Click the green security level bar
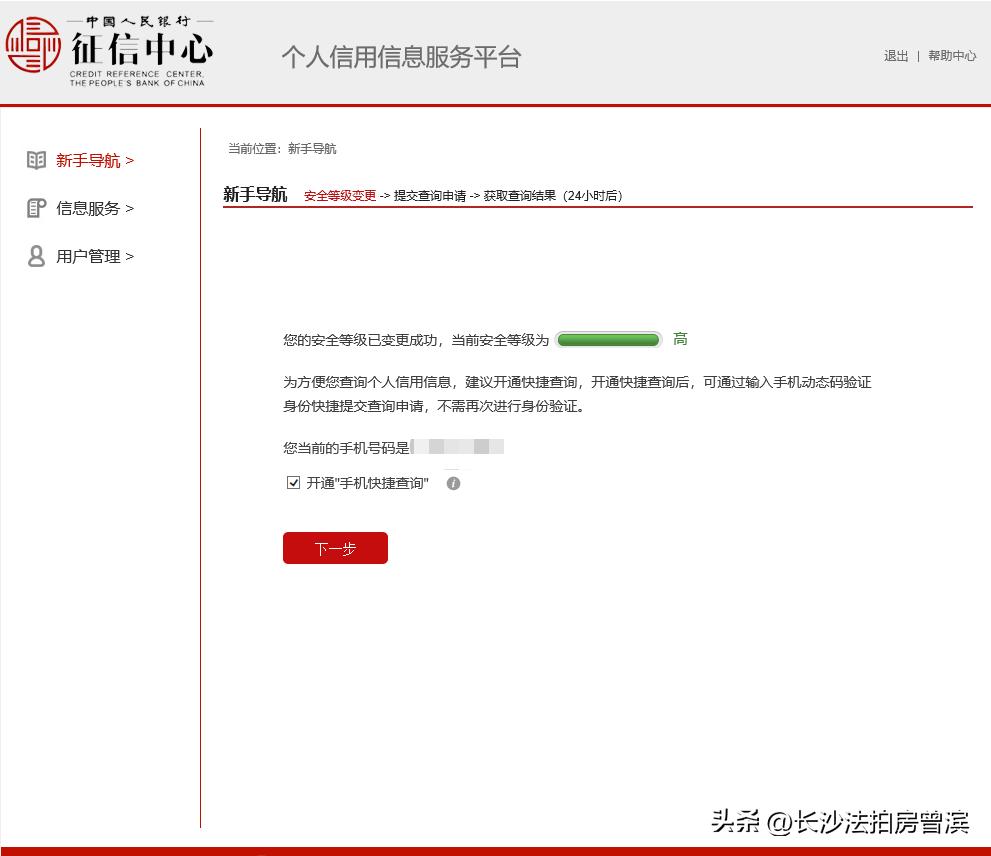Viewport: 991px width, 856px height. click(x=608, y=339)
